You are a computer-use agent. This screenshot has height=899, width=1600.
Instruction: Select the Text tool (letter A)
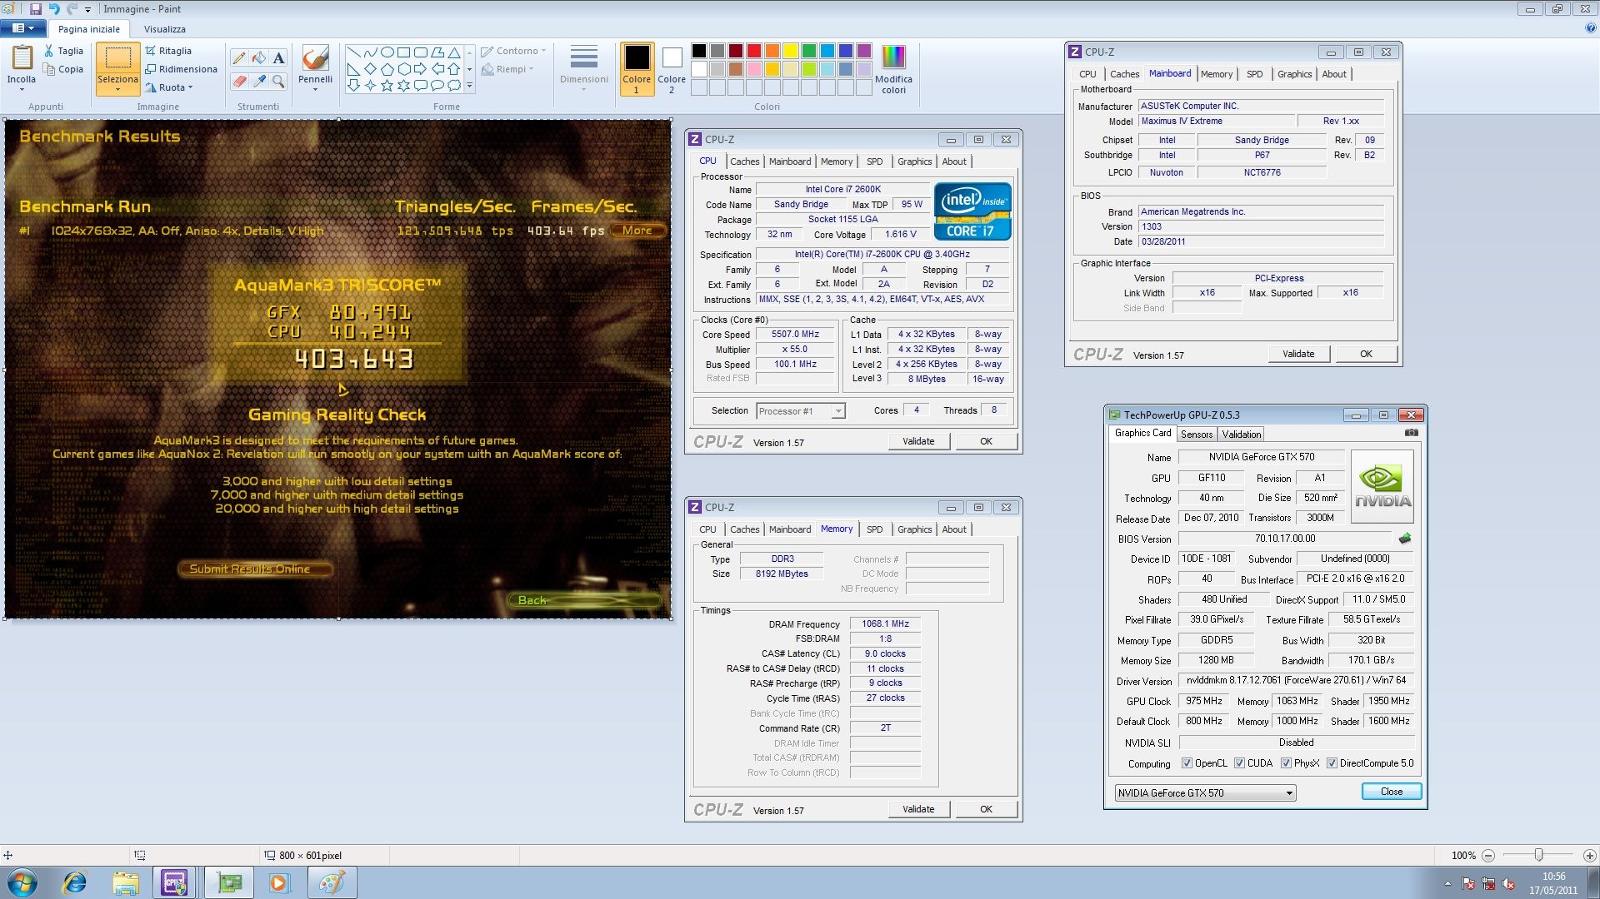point(278,58)
